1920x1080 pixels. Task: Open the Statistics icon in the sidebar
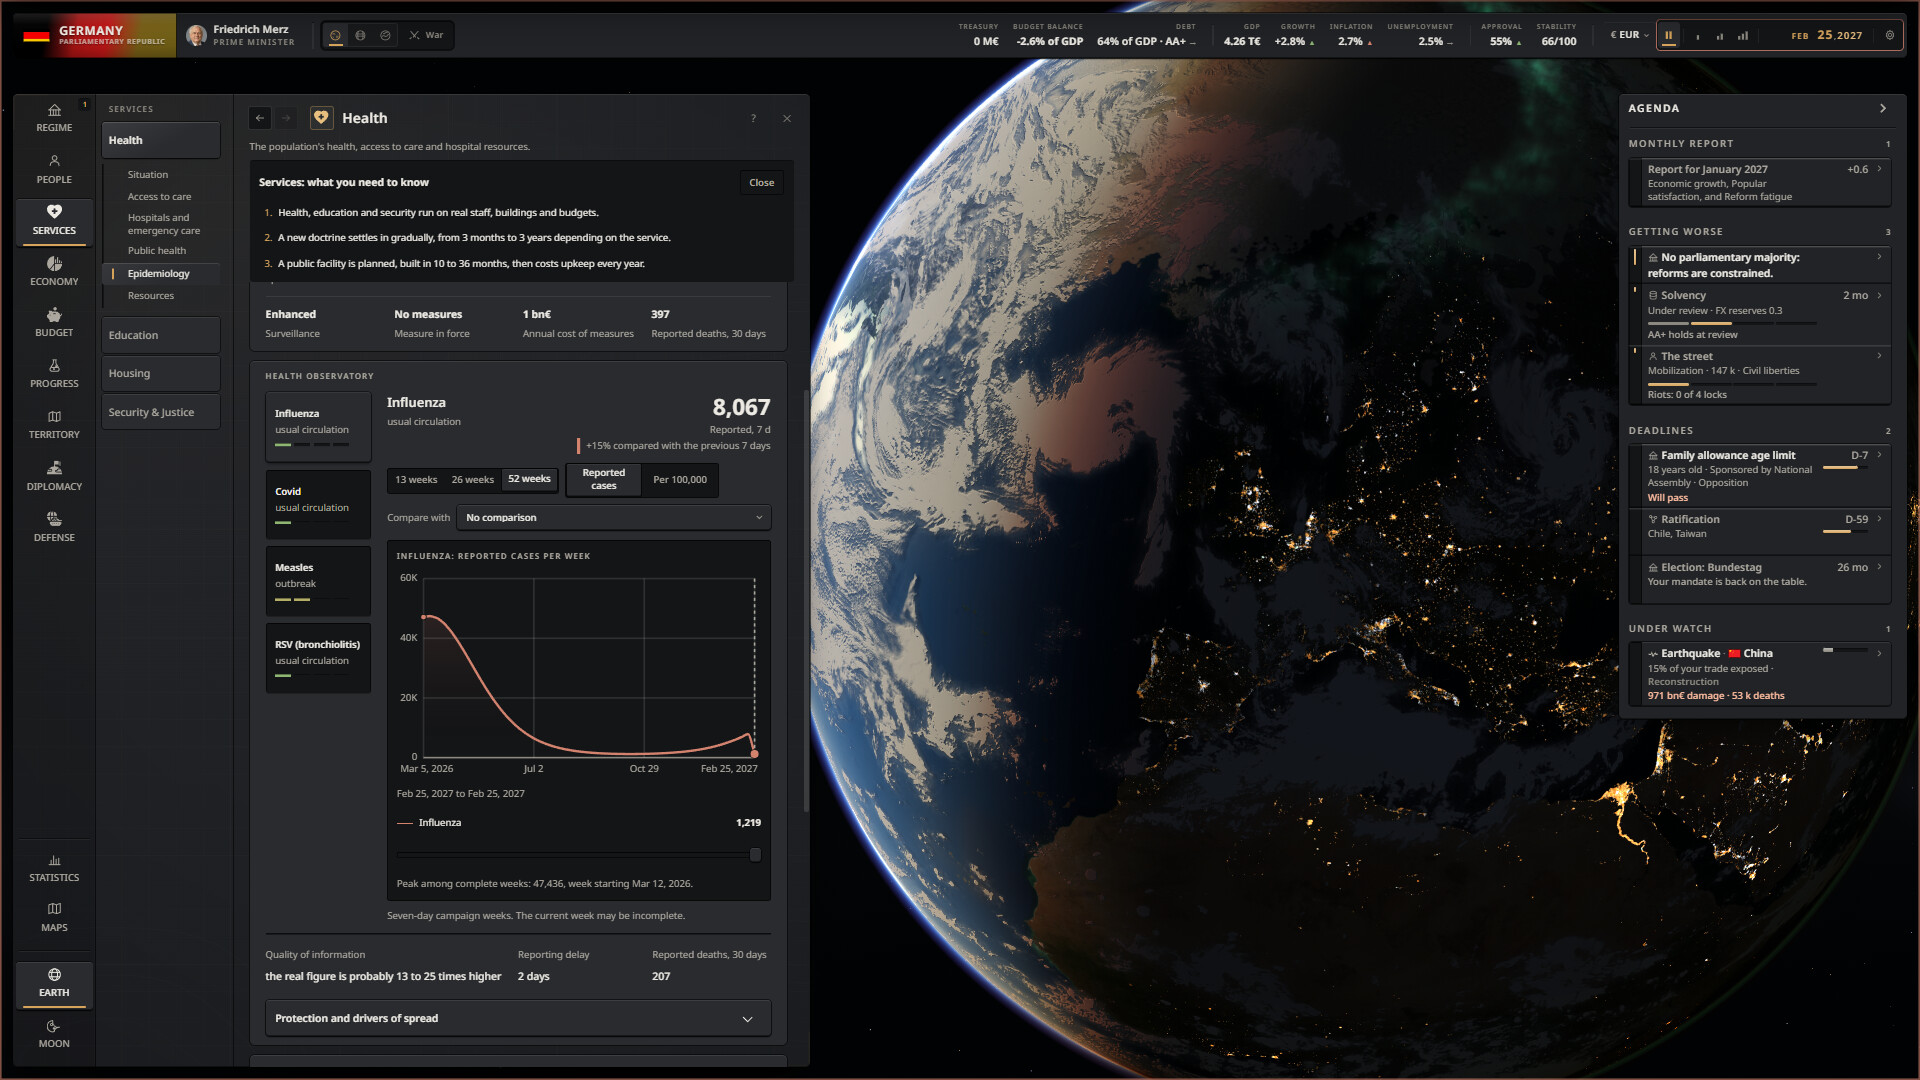(x=54, y=867)
